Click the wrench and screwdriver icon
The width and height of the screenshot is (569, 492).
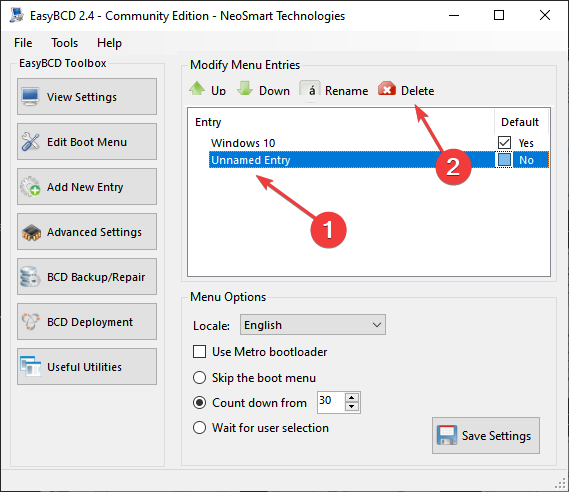(30, 142)
